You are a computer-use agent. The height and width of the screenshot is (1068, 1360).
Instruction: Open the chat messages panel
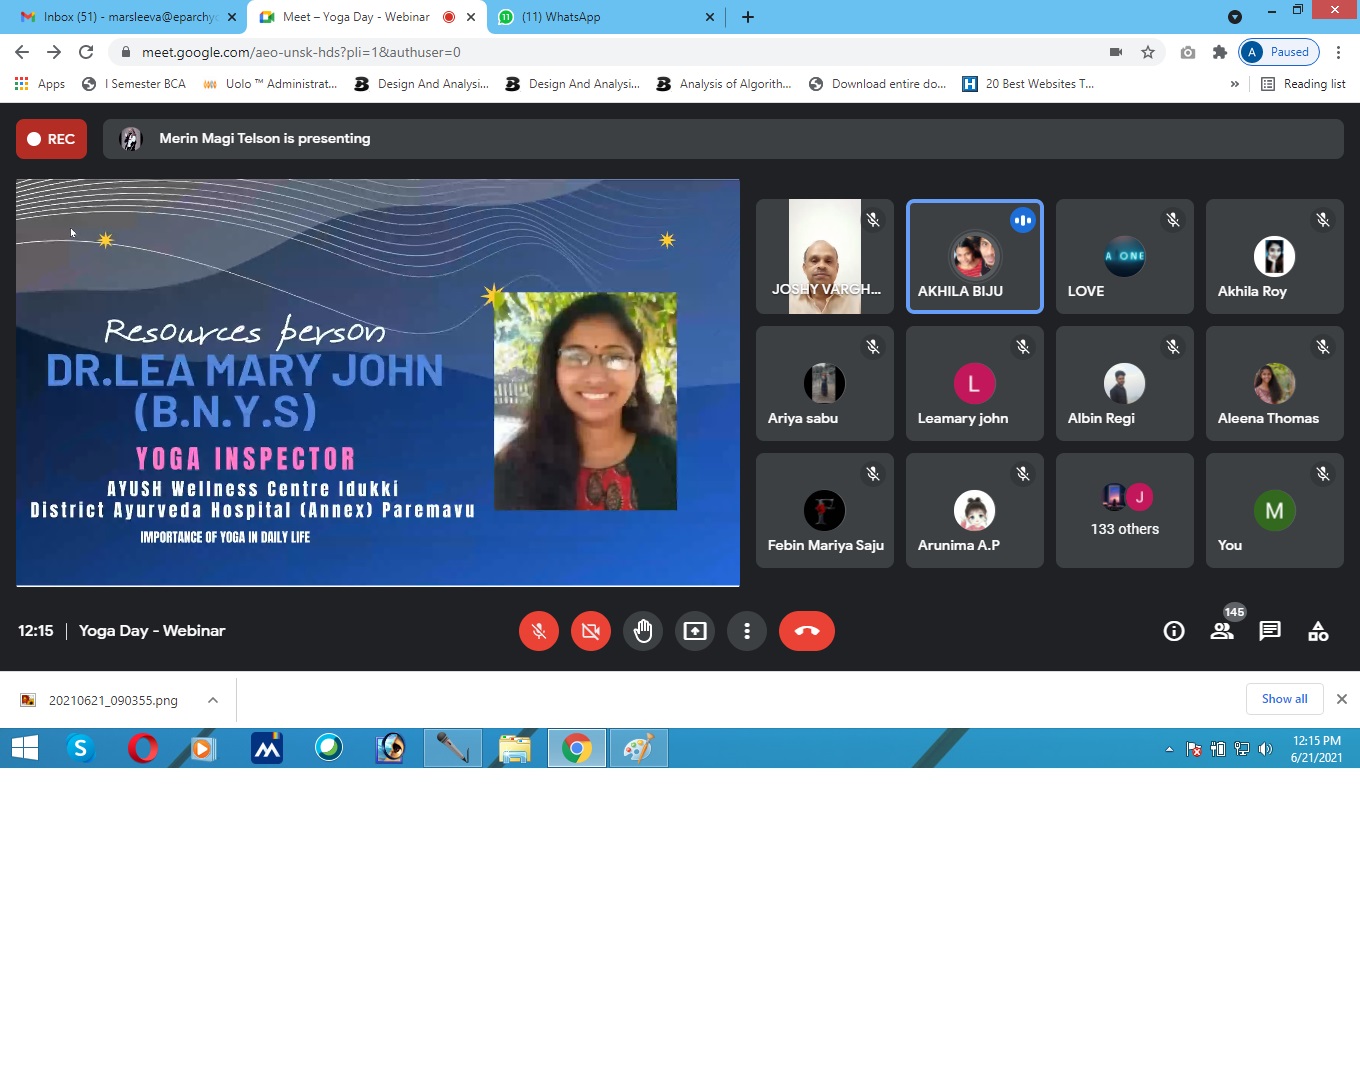tap(1270, 631)
